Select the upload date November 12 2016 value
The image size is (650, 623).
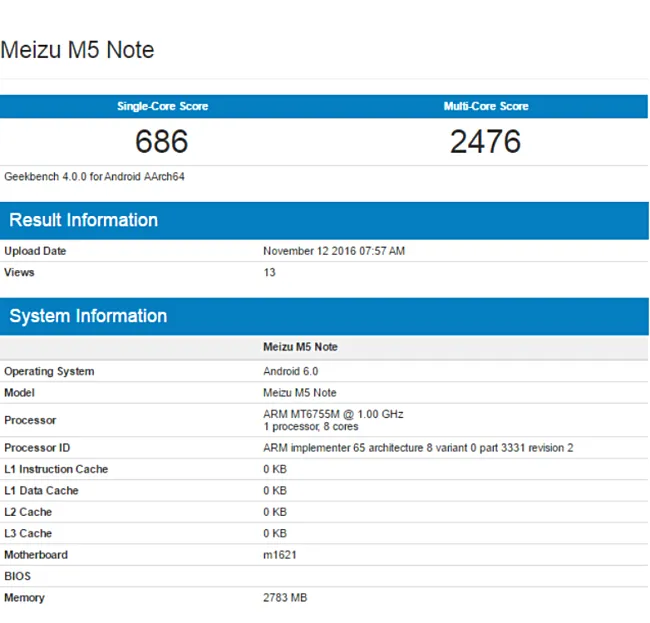(333, 251)
